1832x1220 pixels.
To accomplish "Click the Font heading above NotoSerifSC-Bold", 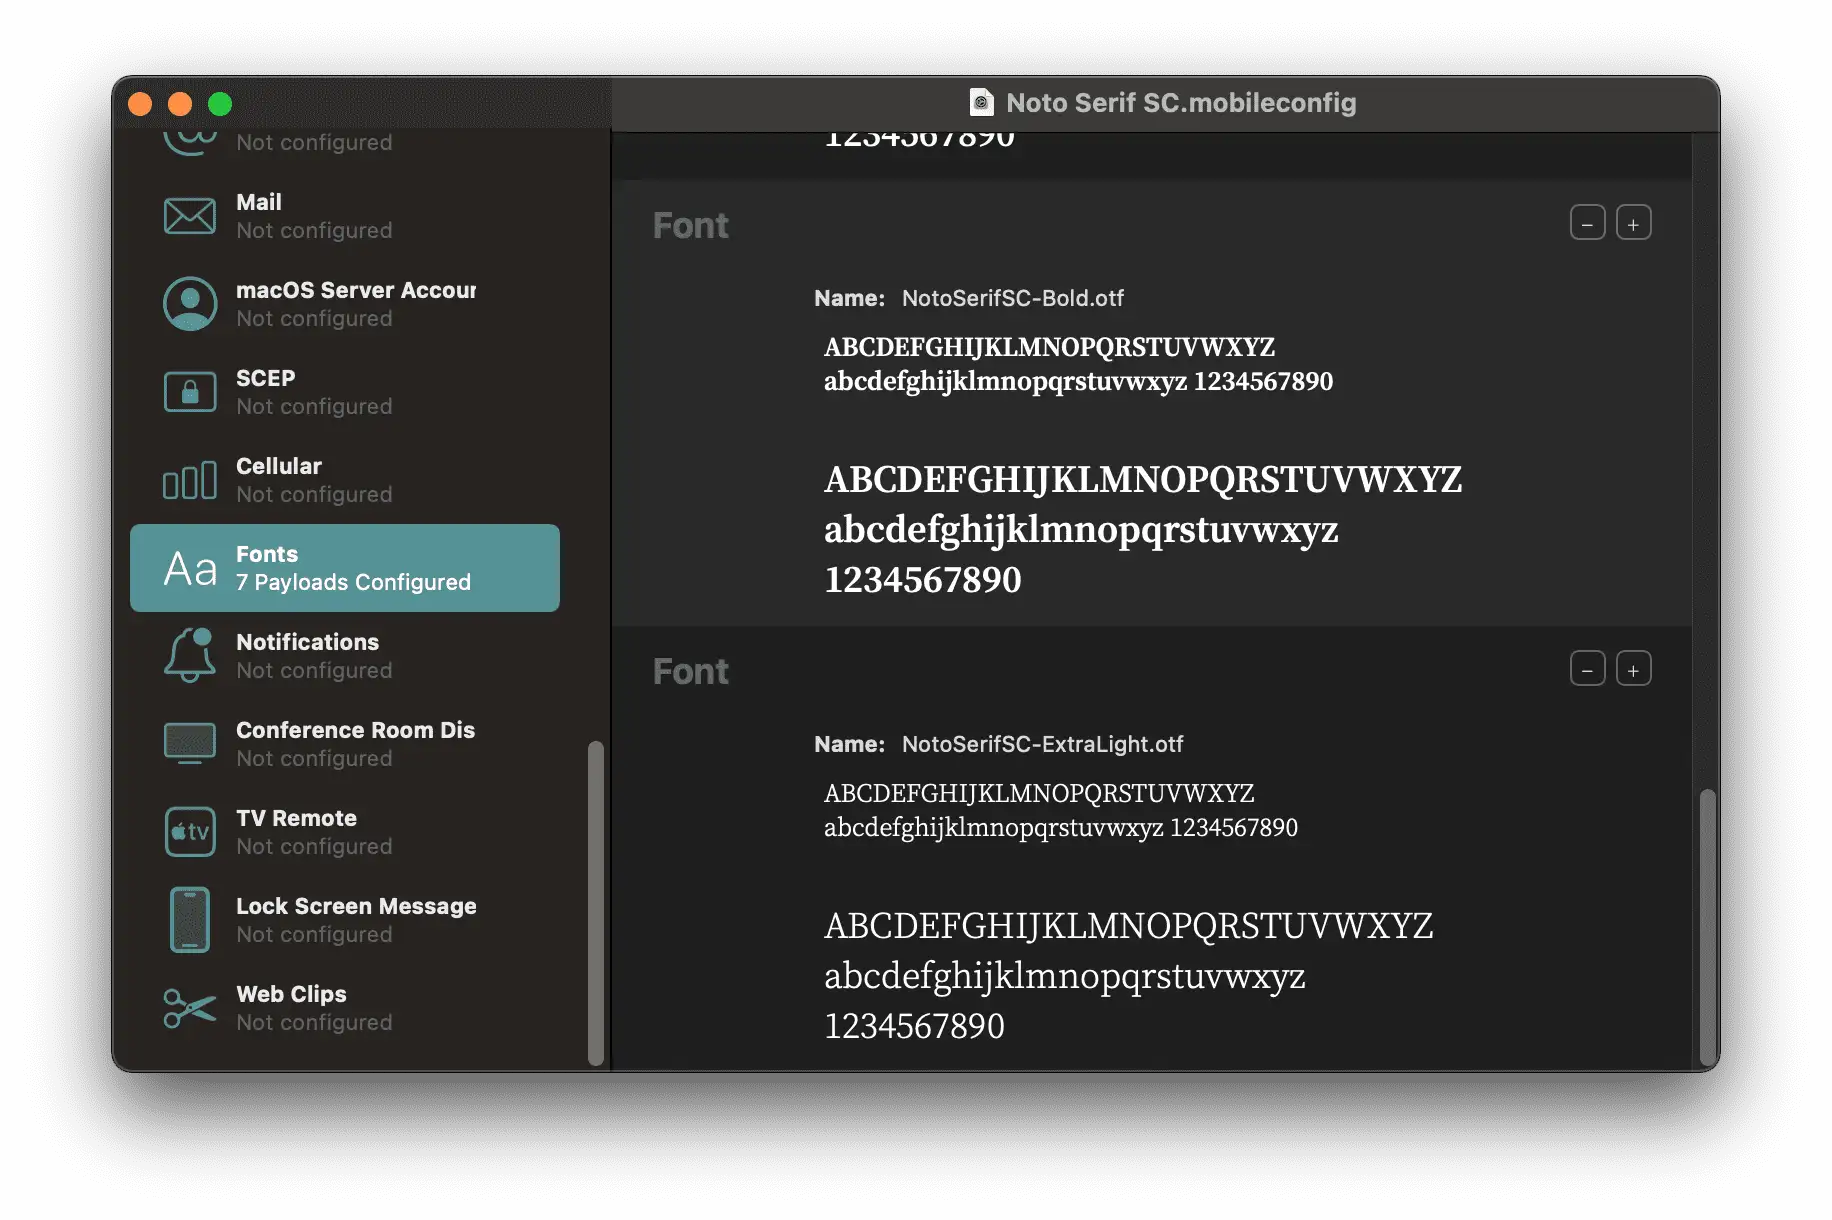I will pyautogui.click(x=690, y=226).
